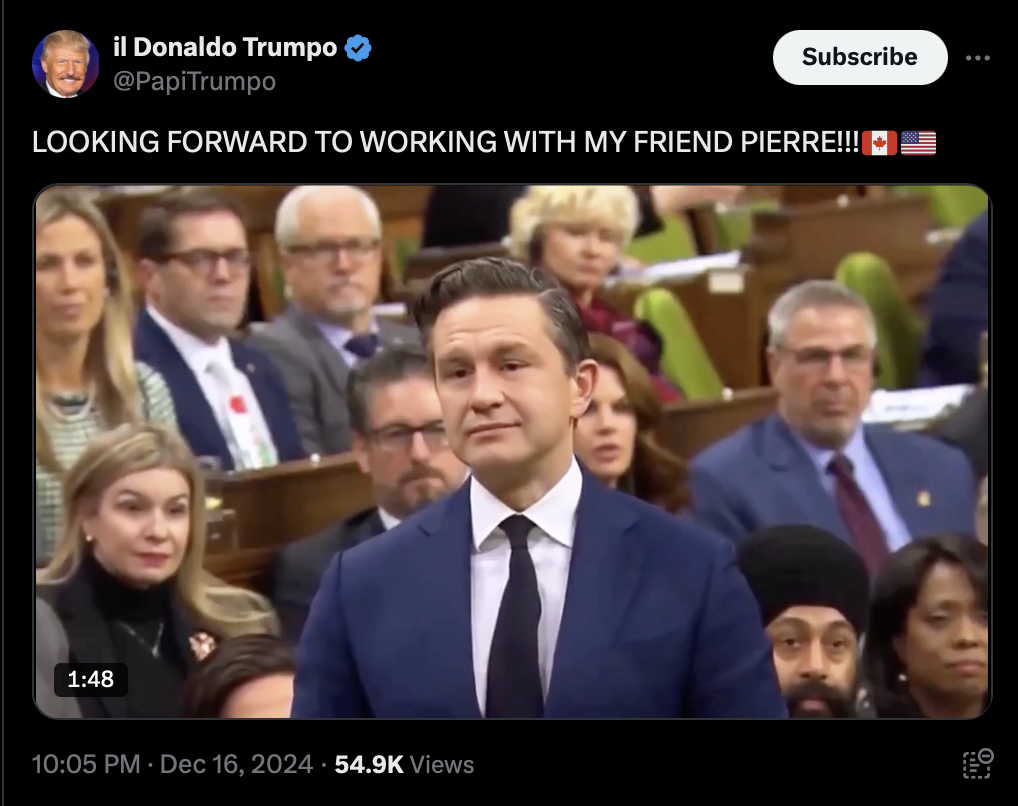The image size is (1018, 806).
Task: Click the blonde woman in black turtleneck
Action: 140,559
